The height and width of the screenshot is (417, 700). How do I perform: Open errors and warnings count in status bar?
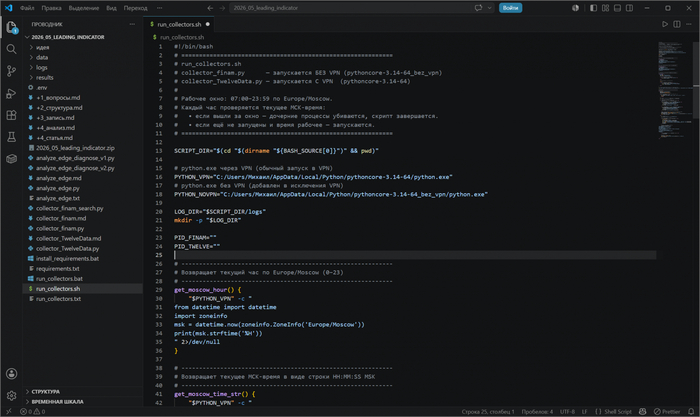33,412
